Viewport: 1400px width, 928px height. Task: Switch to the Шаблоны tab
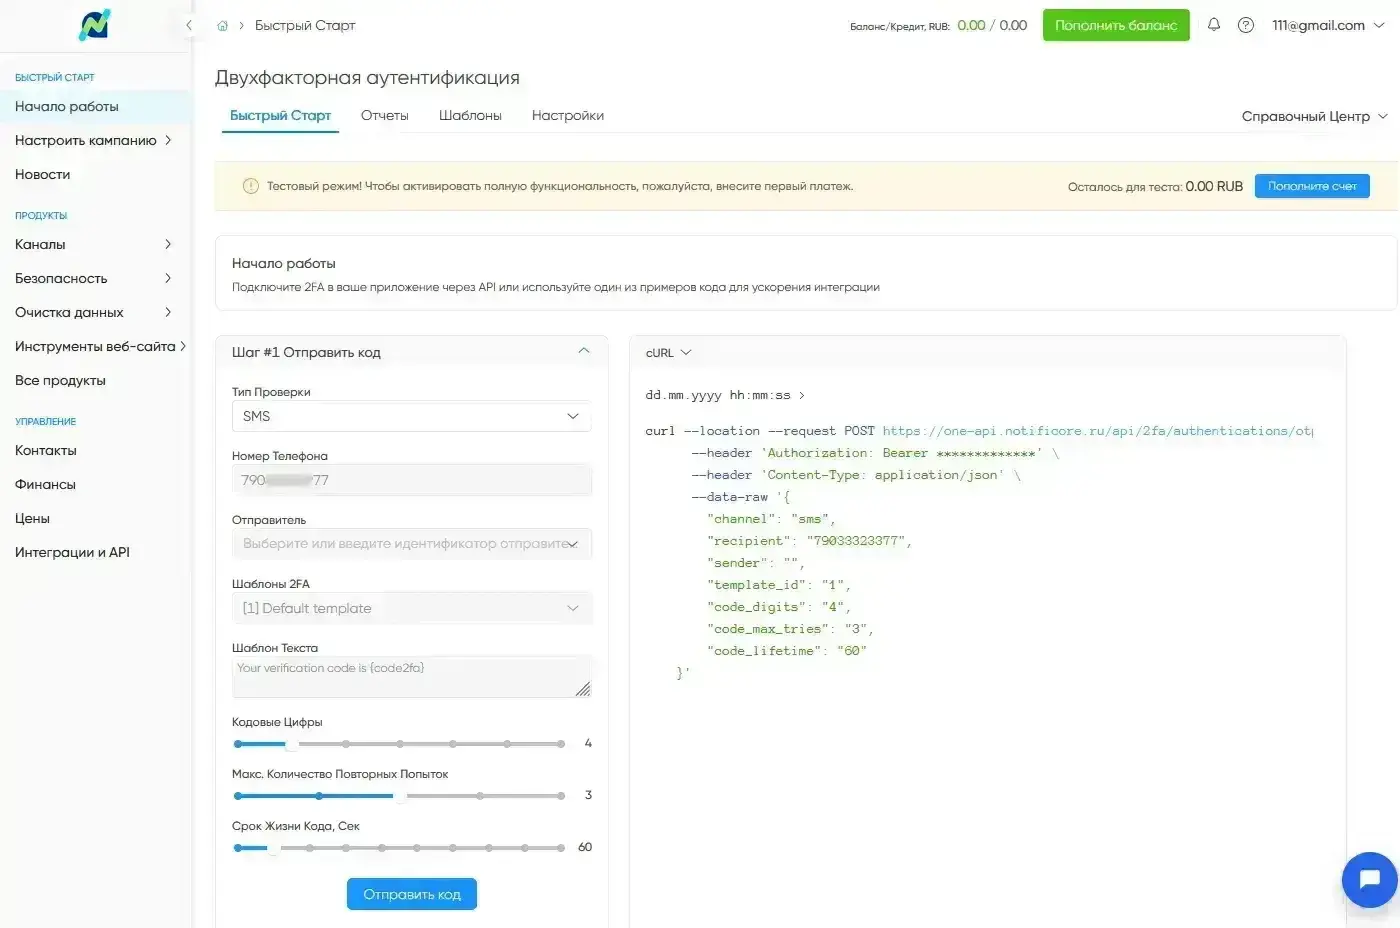(x=470, y=116)
